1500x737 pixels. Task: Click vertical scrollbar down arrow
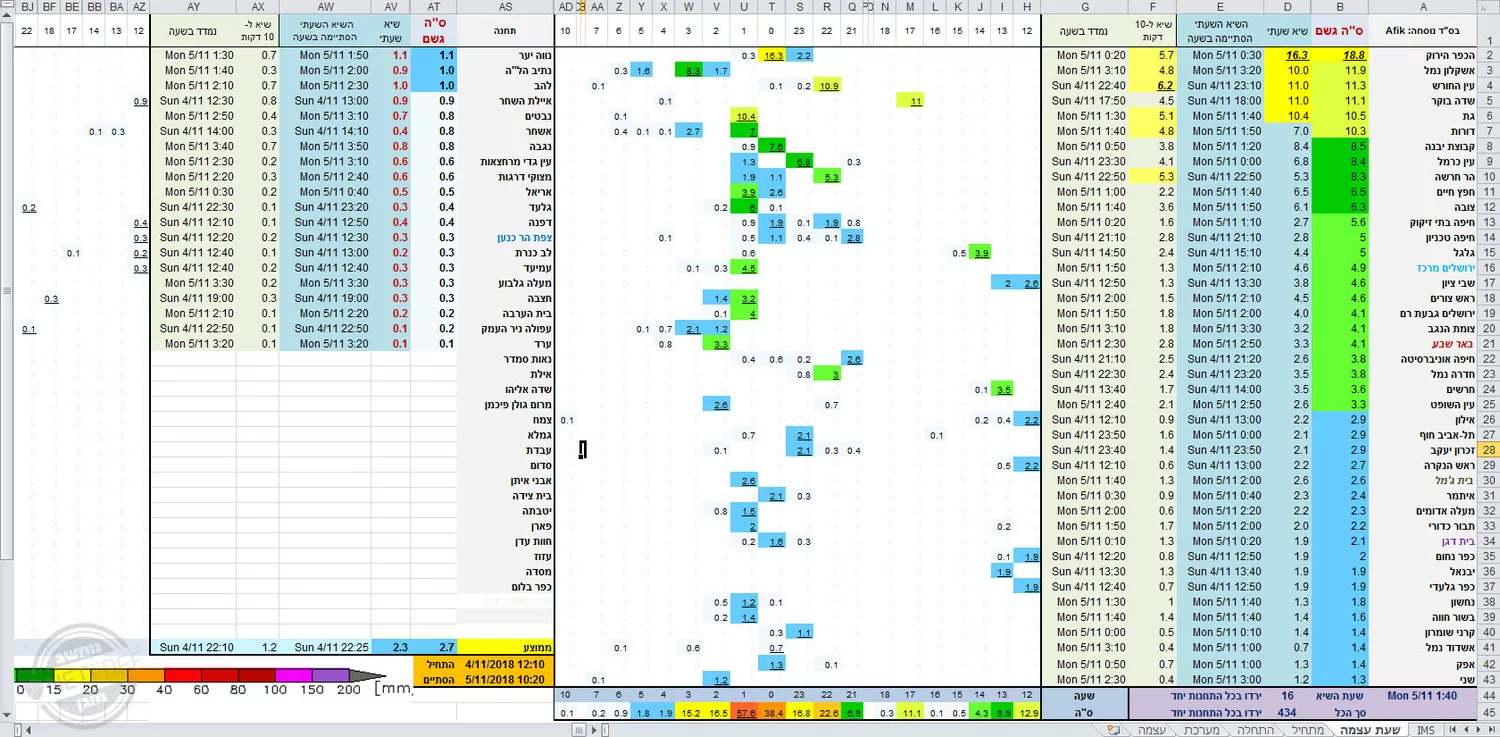6,713
